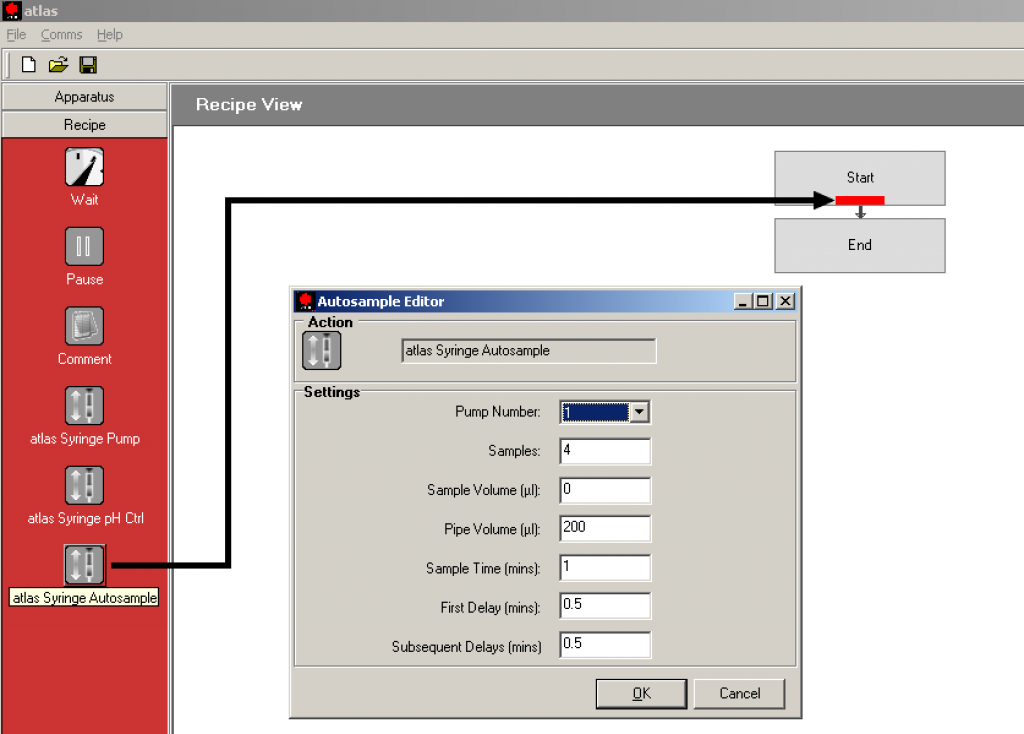Minimize the Autosample Editor window
The width and height of the screenshot is (1024, 734).
coord(743,301)
